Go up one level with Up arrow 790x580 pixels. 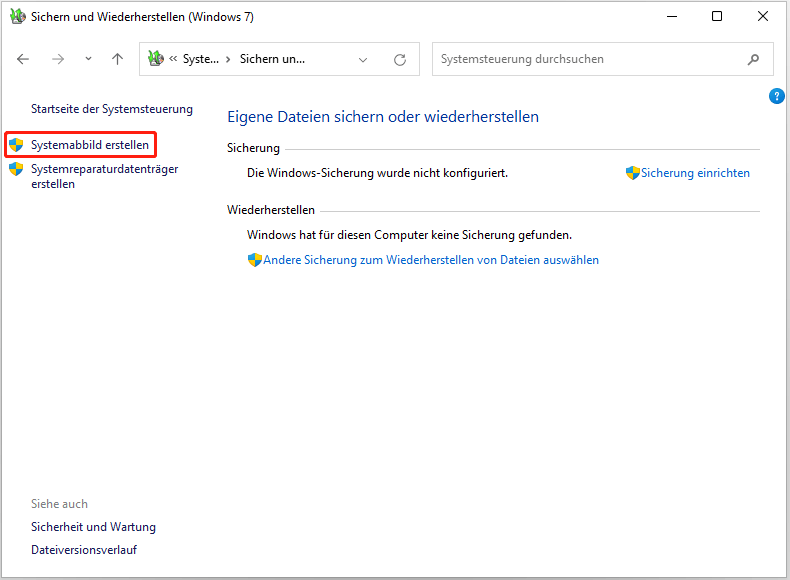point(117,59)
